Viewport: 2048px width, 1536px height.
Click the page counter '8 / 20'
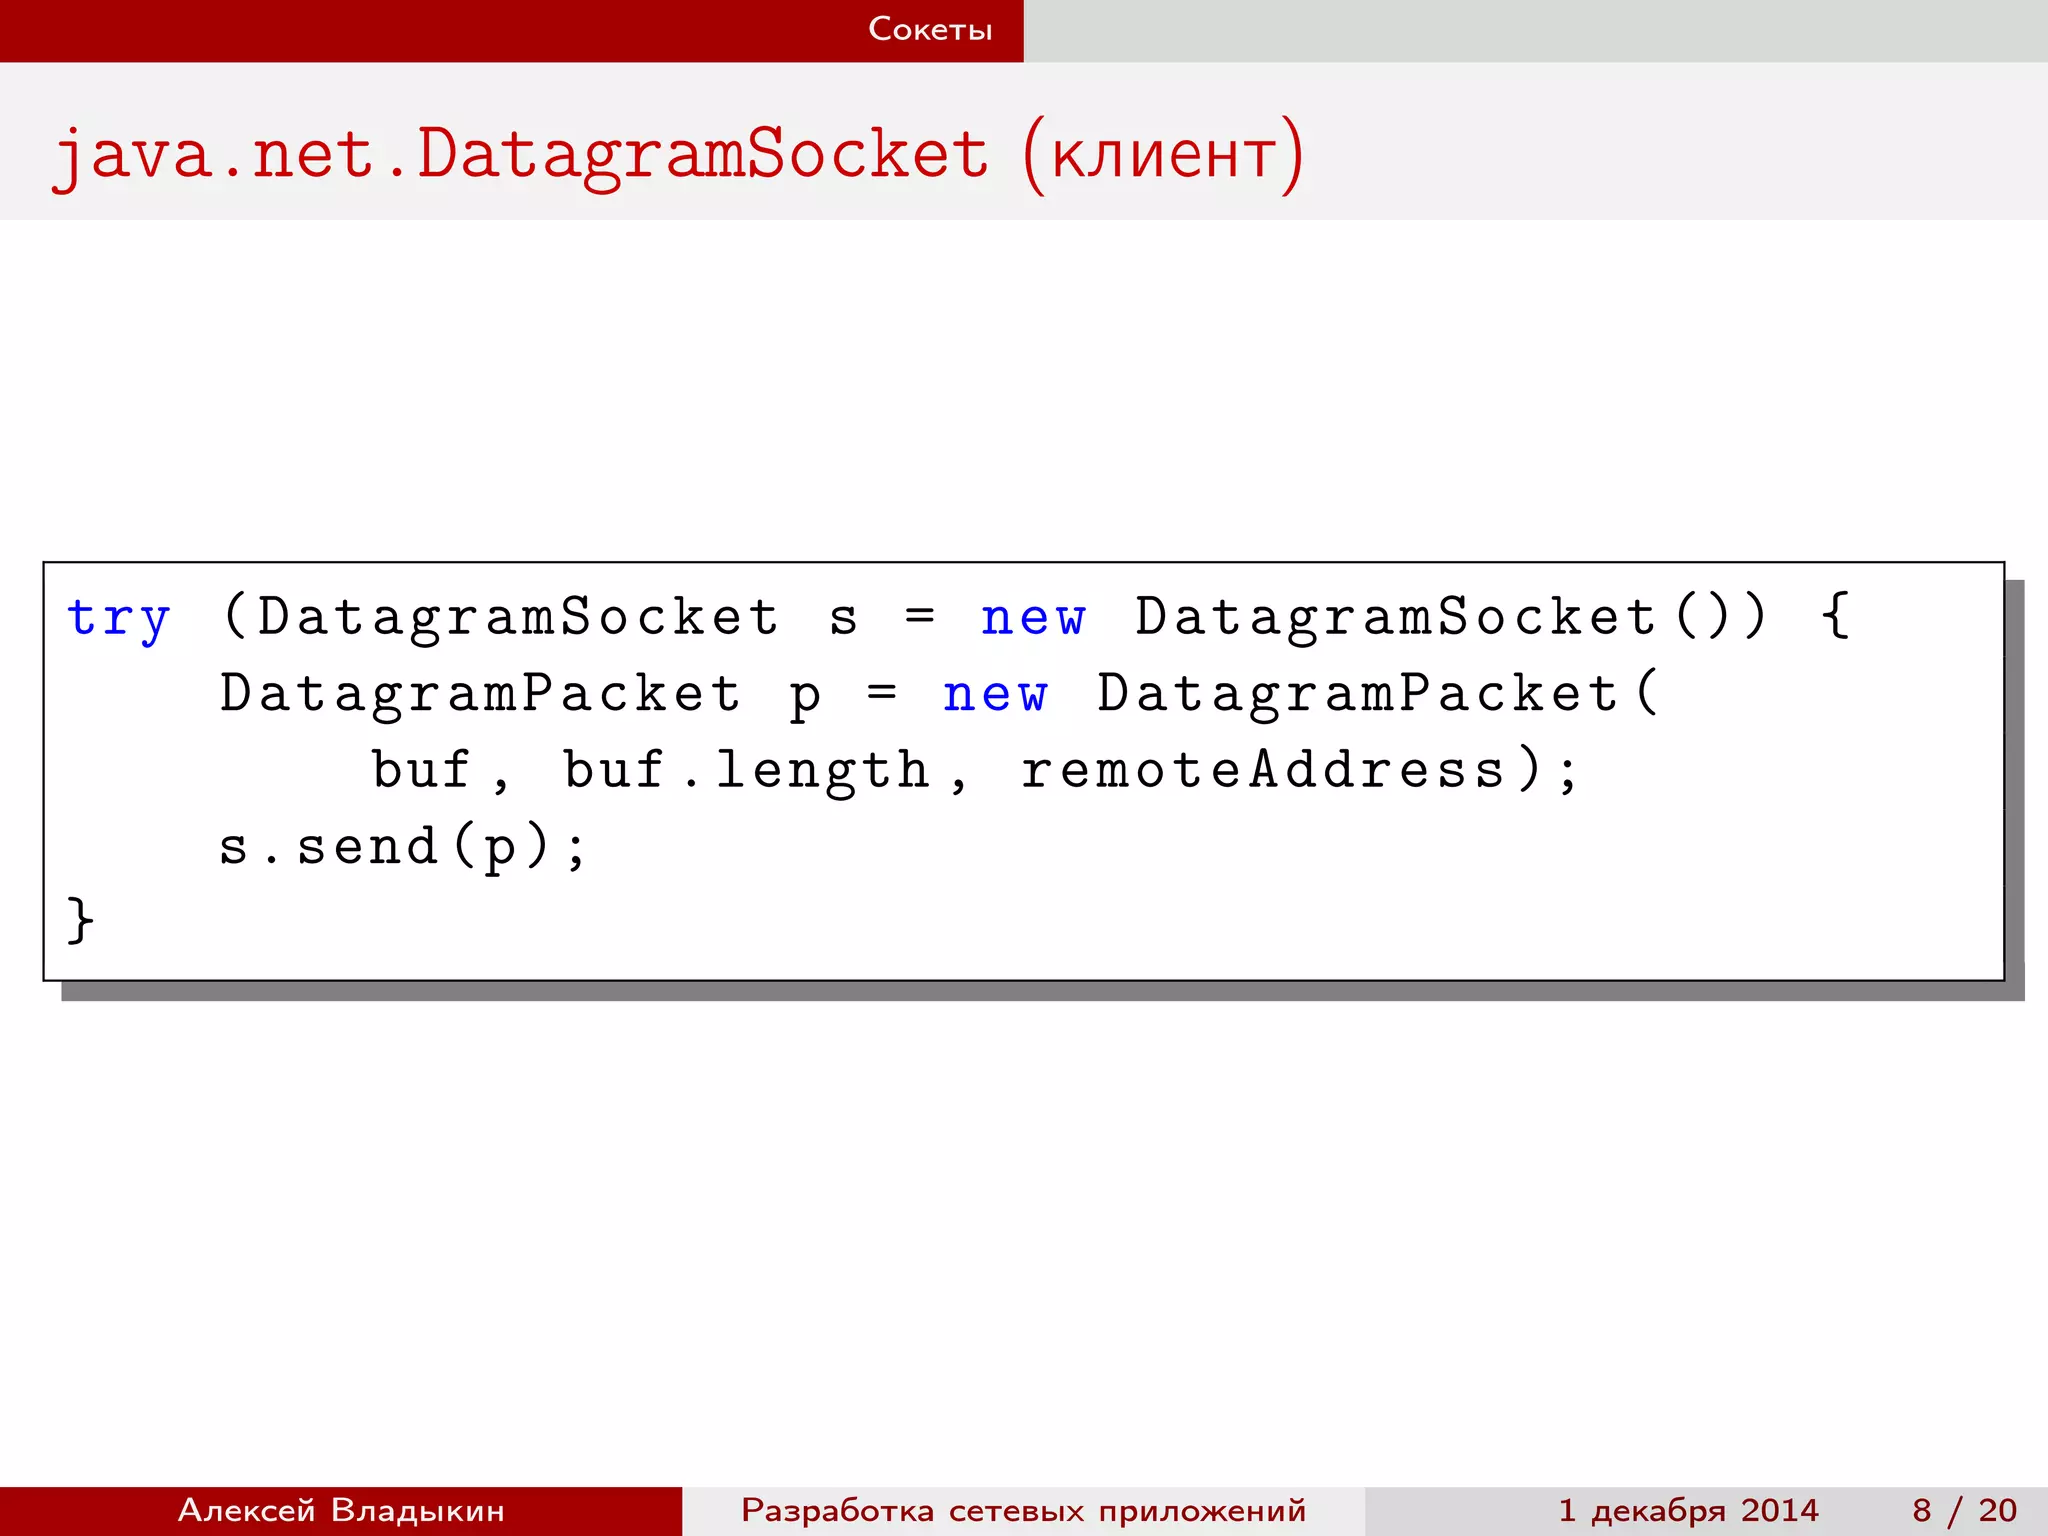(1964, 1510)
